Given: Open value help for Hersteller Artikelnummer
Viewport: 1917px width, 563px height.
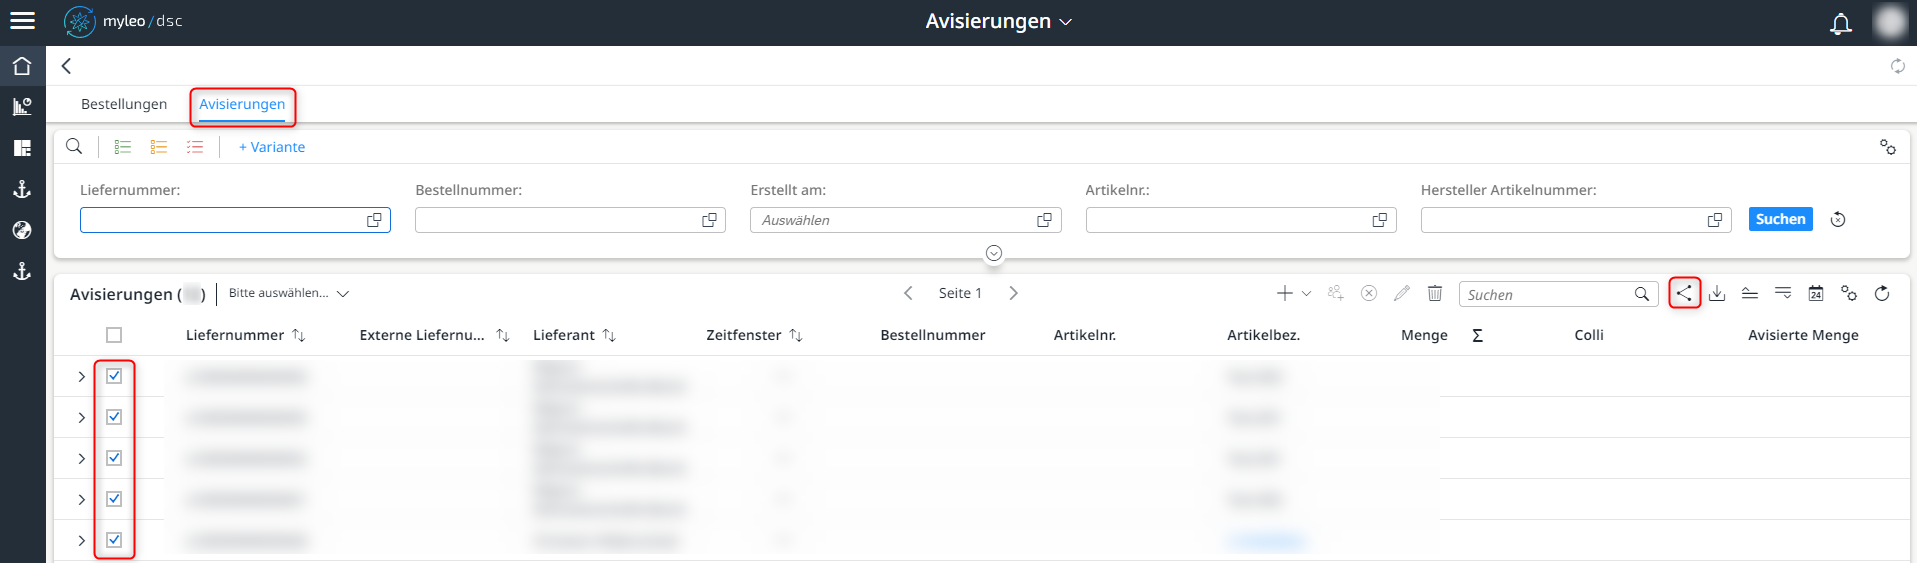Looking at the screenshot, I should pyautogui.click(x=1715, y=220).
